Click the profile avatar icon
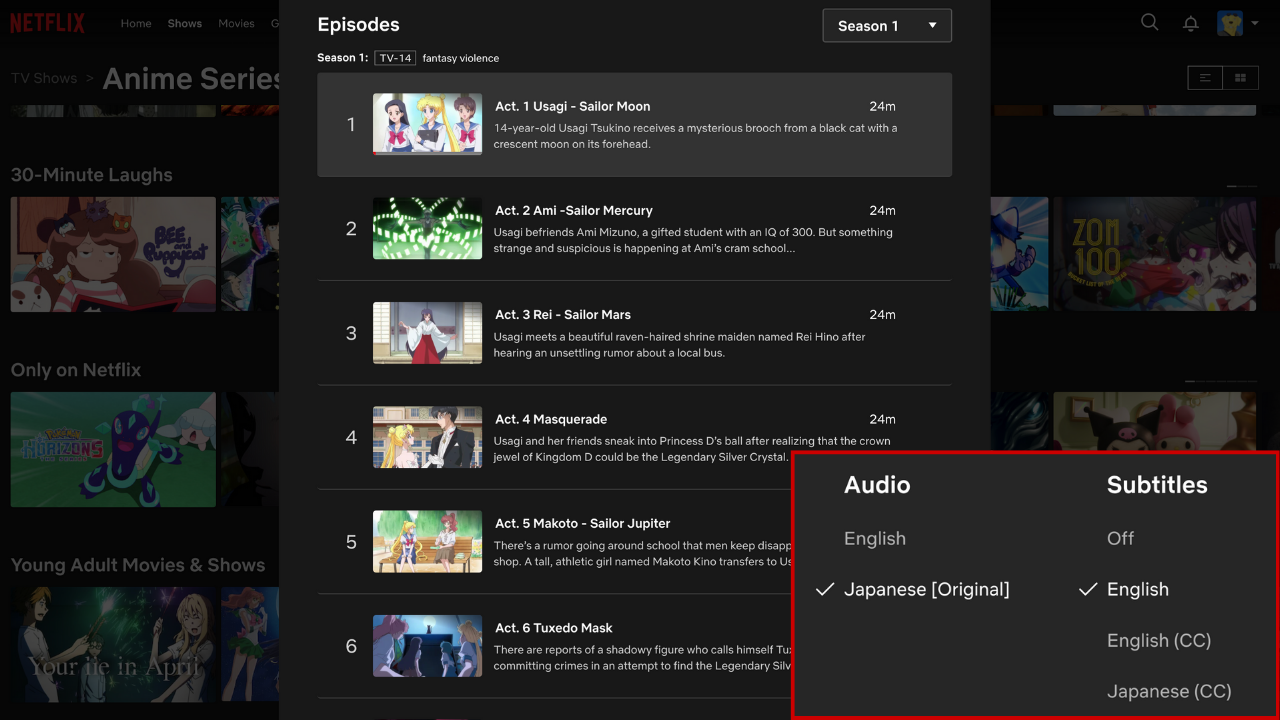Image resolution: width=1280 pixels, height=720 pixels. point(1229,23)
